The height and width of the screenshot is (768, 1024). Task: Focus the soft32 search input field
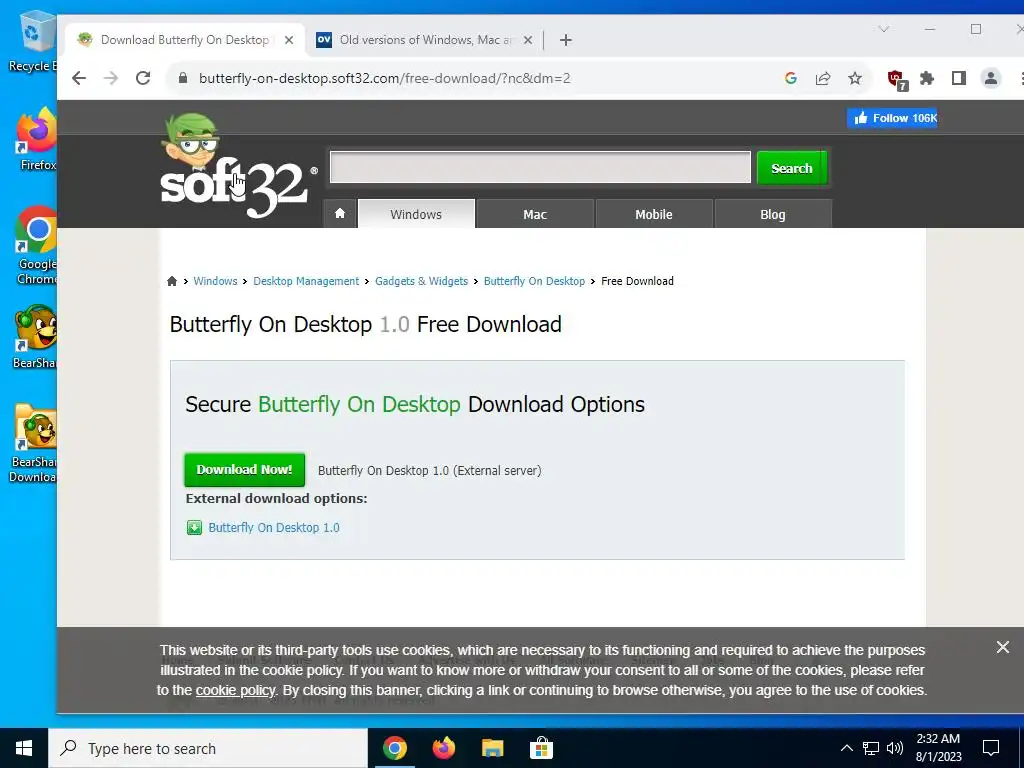click(540, 167)
